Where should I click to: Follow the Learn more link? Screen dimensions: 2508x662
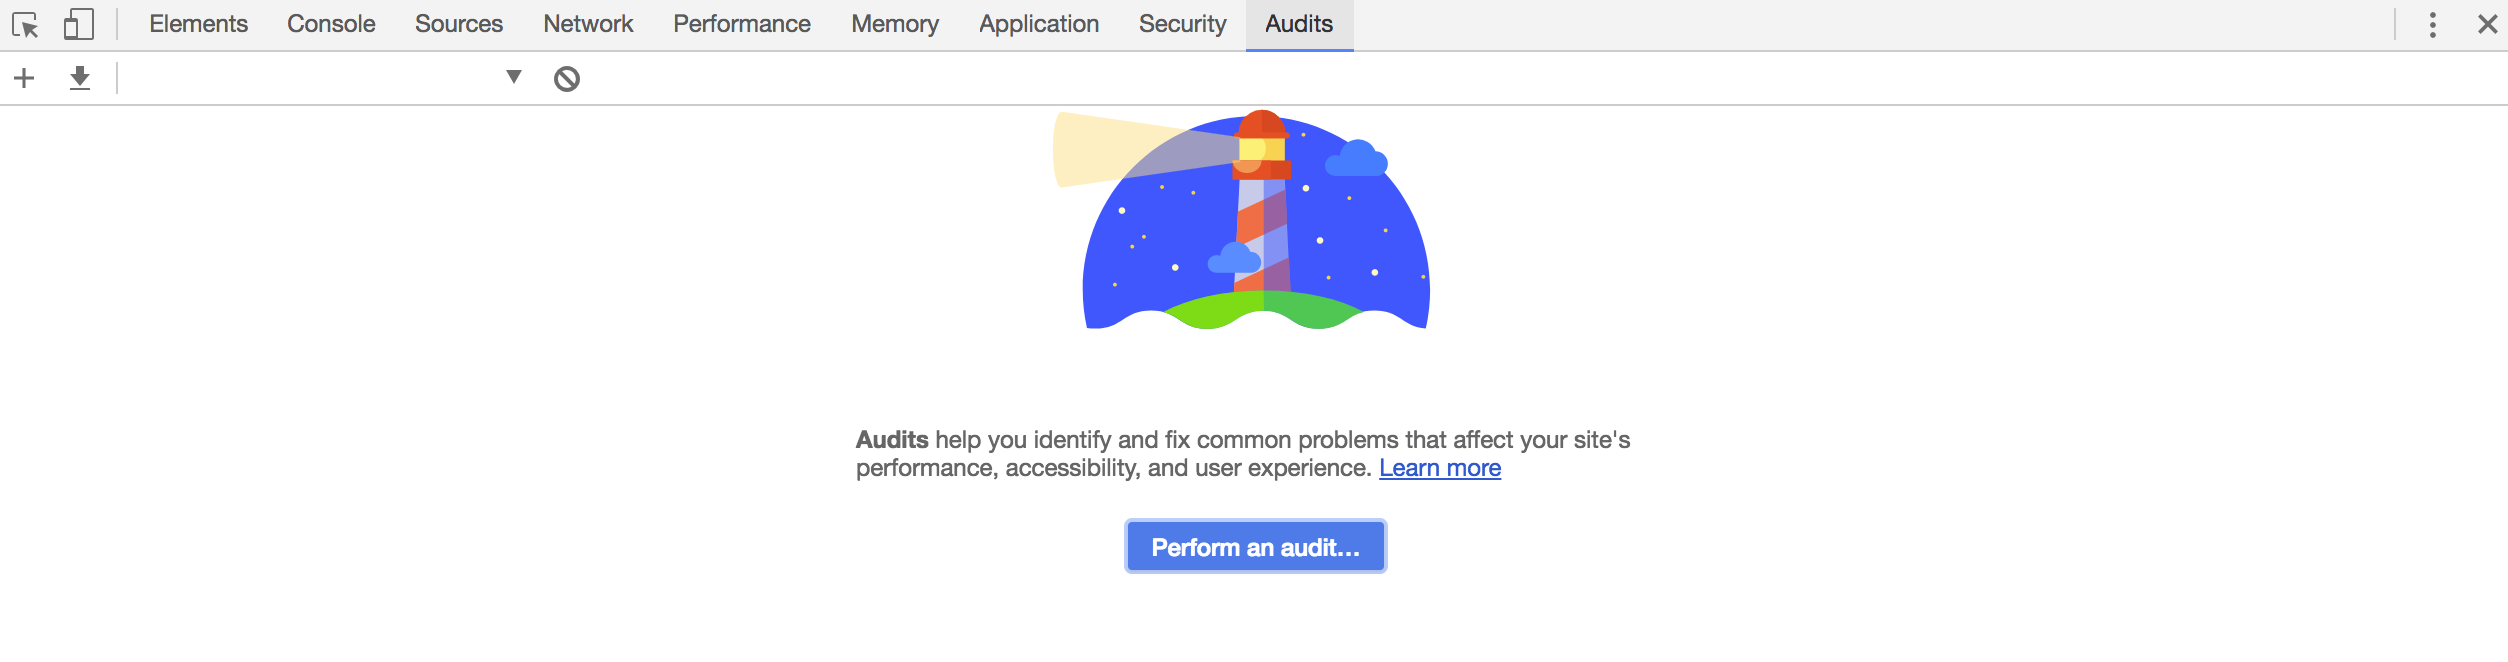(1440, 468)
